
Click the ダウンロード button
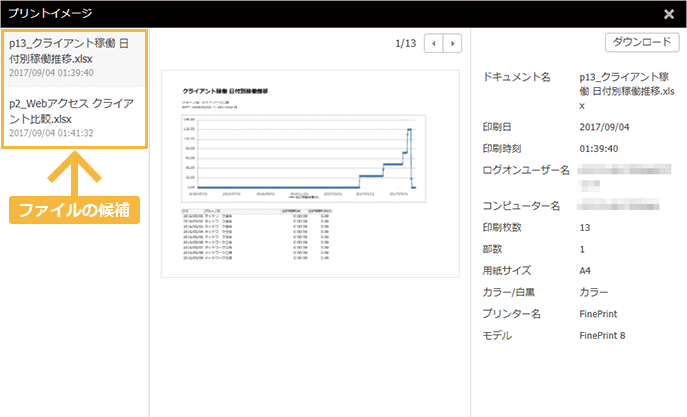[640, 42]
